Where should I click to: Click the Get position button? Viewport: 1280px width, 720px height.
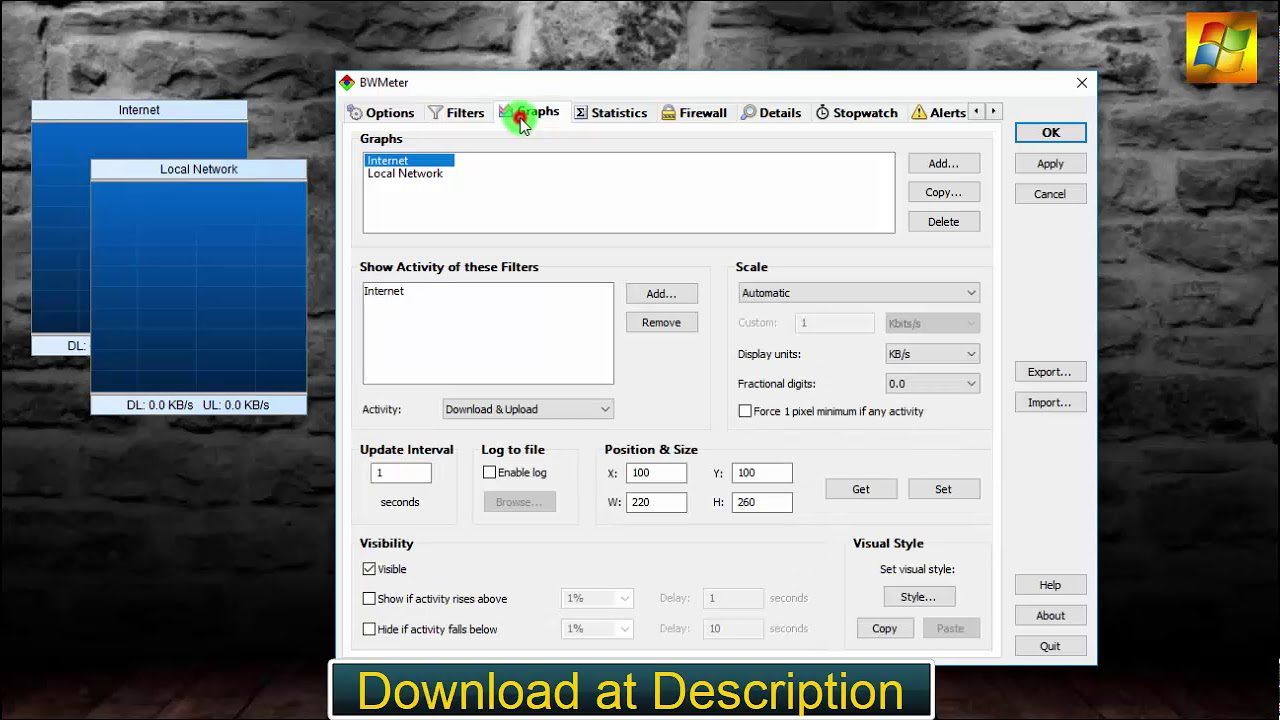coord(861,489)
